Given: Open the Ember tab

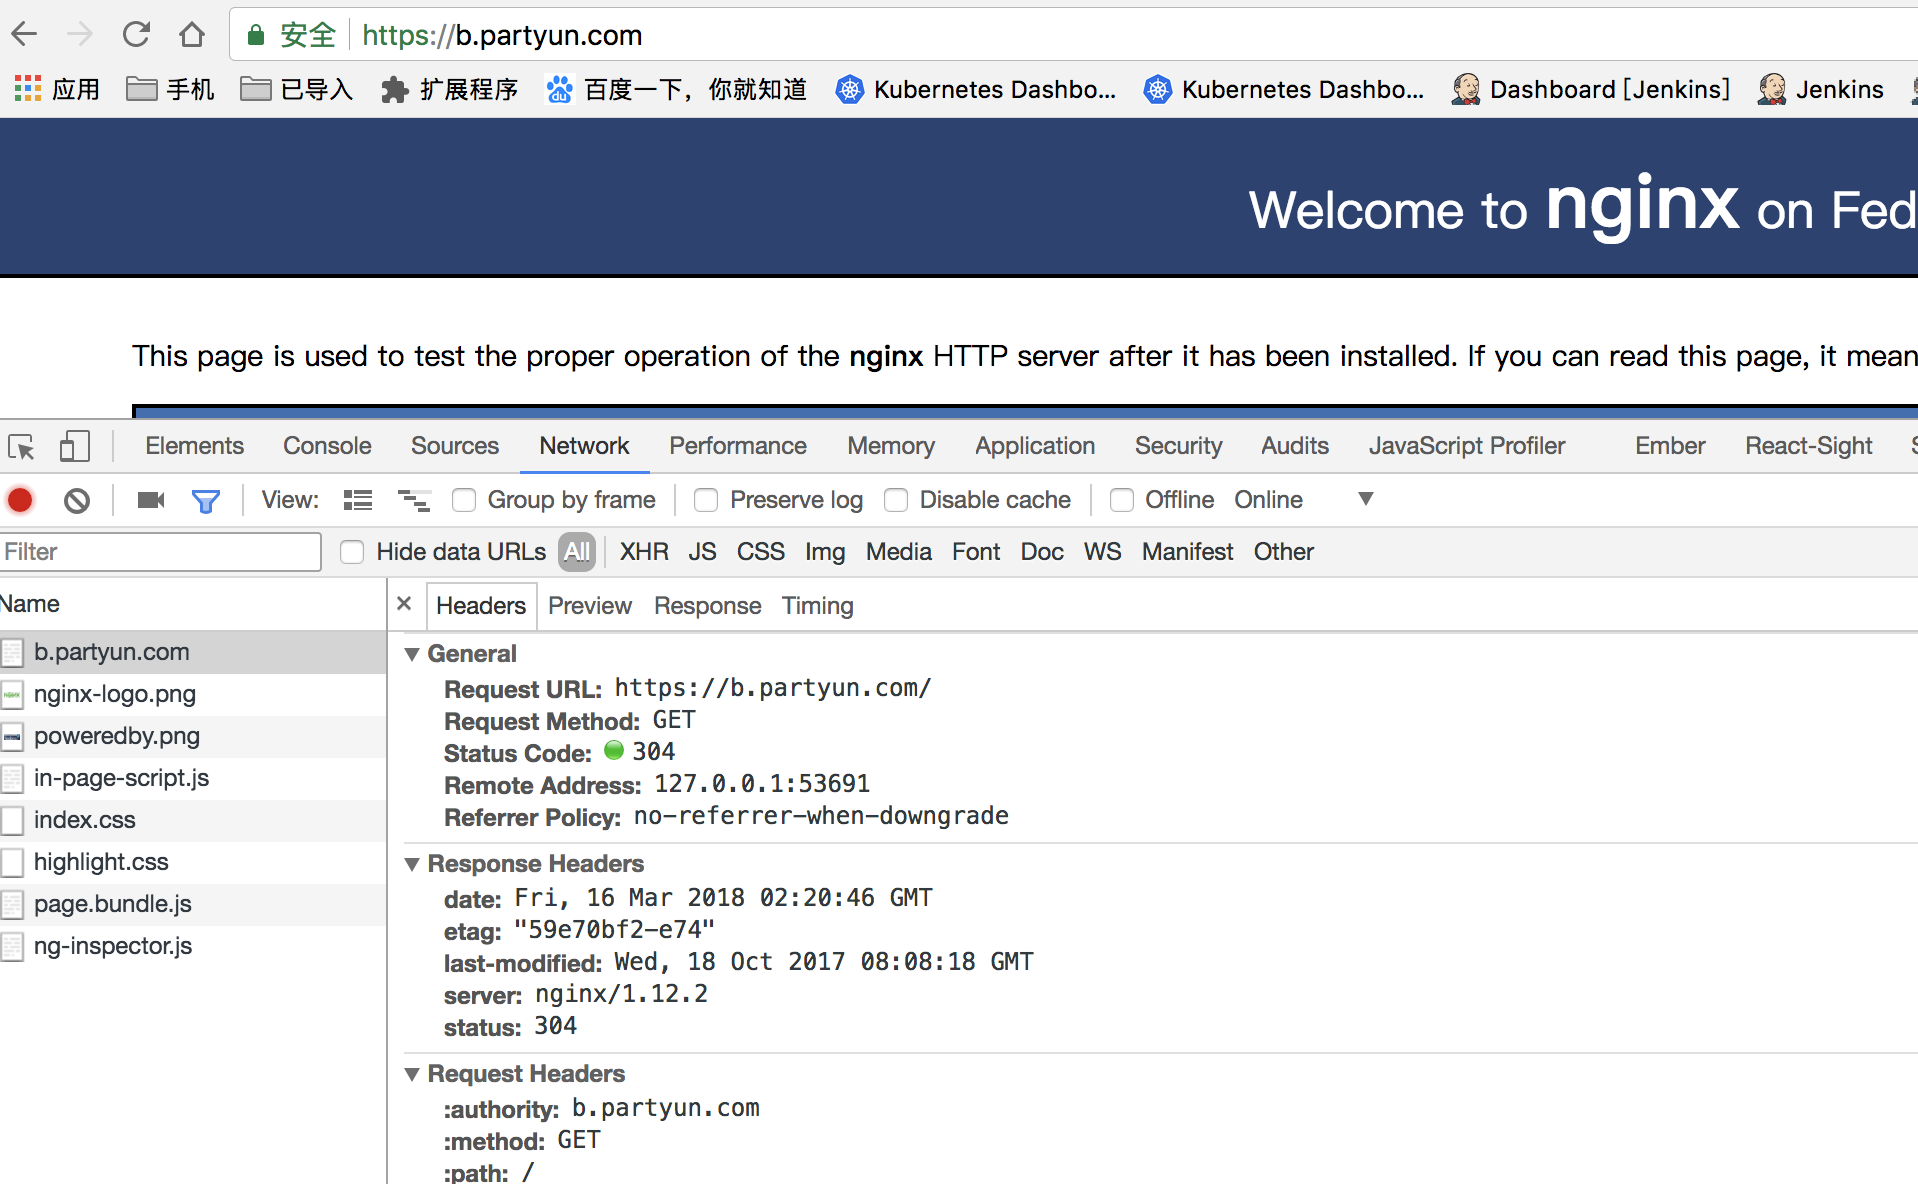Looking at the screenshot, I should [x=1670, y=446].
